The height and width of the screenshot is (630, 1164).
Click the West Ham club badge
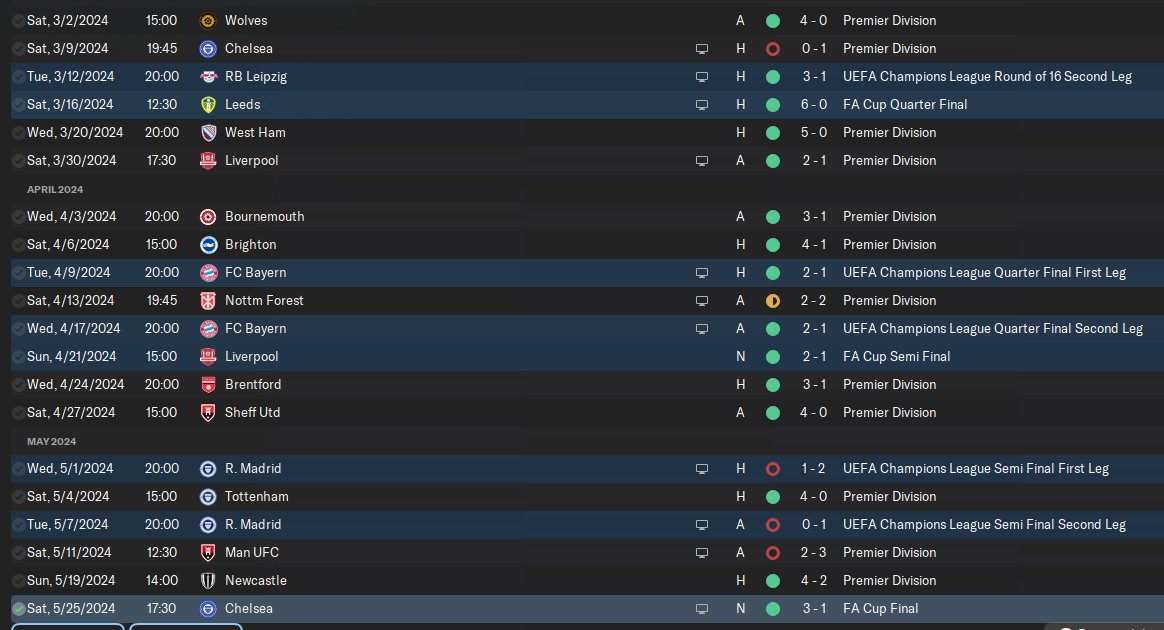coord(208,132)
